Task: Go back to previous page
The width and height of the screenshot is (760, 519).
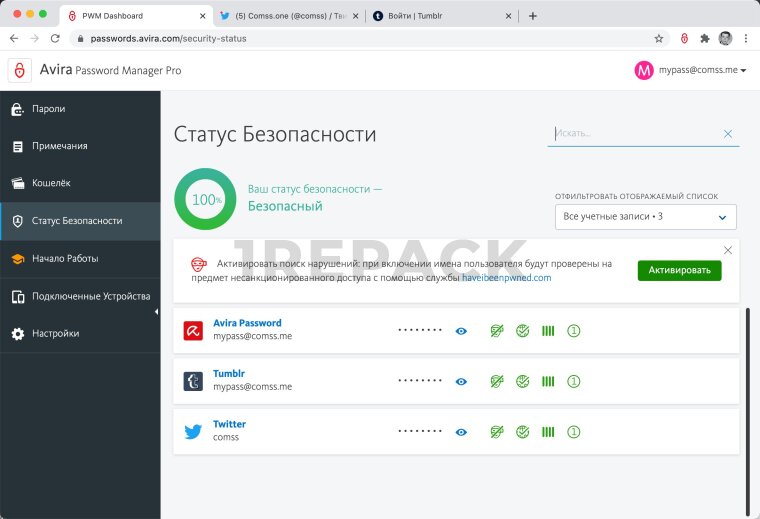Action: 14,38
